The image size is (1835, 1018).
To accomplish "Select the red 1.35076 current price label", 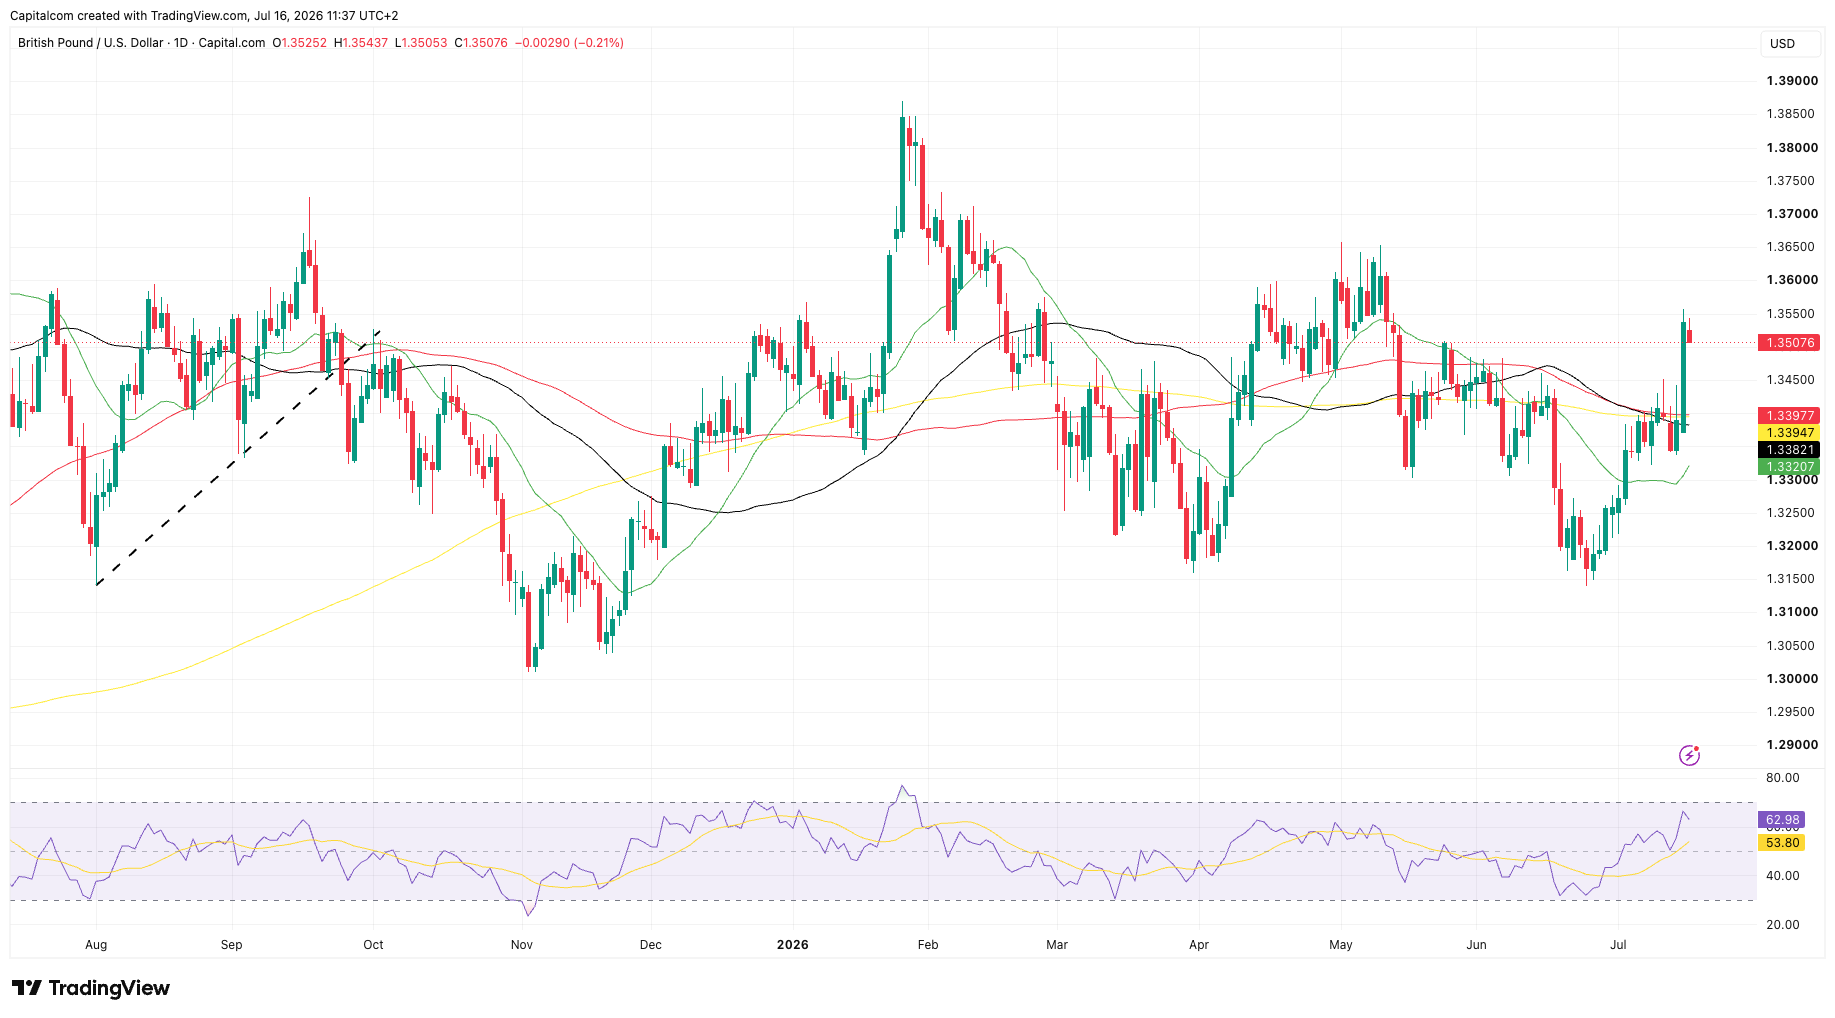I will (1789, 343).
